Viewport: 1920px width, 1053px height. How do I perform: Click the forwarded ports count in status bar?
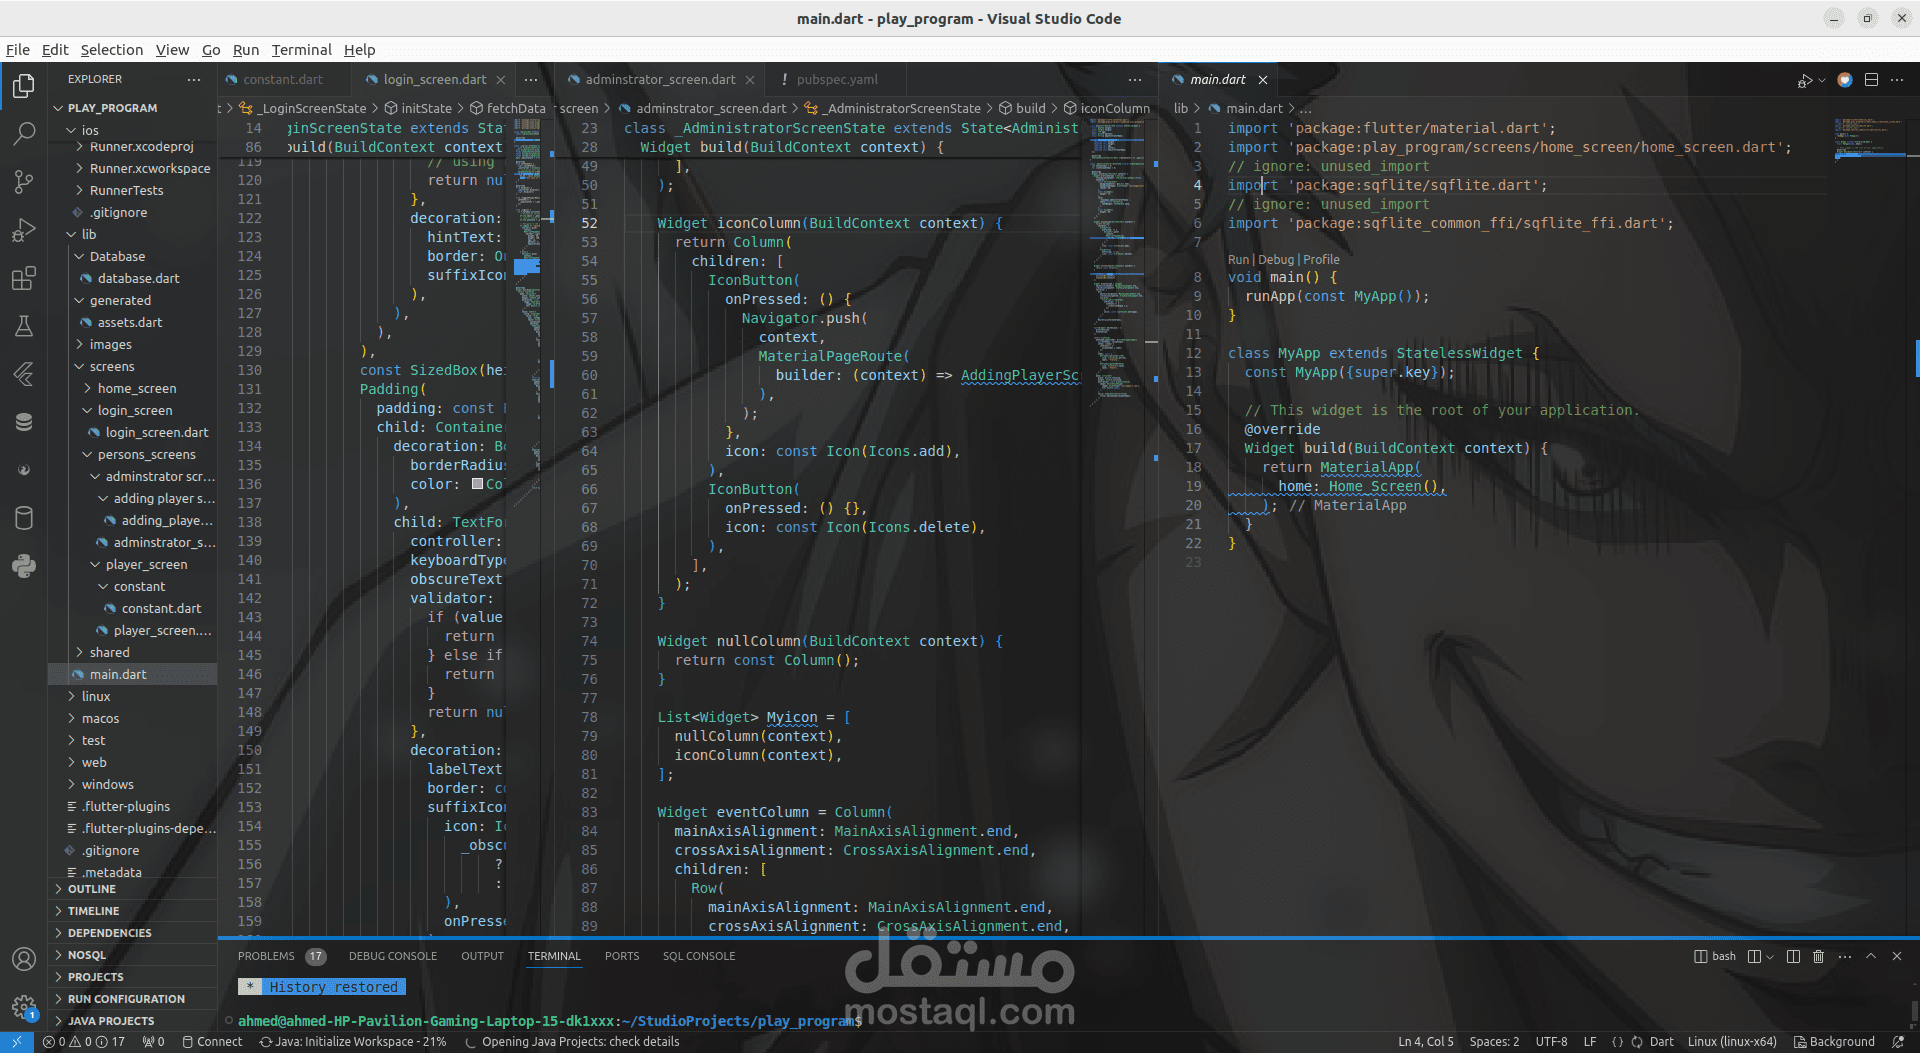[x=154, y=1042]
